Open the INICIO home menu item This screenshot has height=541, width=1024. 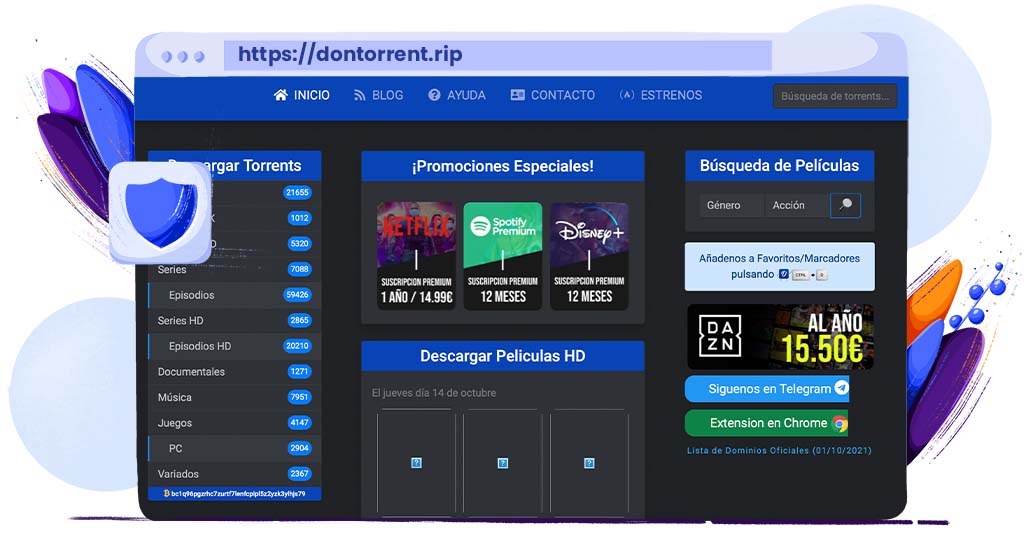point(302,95)
